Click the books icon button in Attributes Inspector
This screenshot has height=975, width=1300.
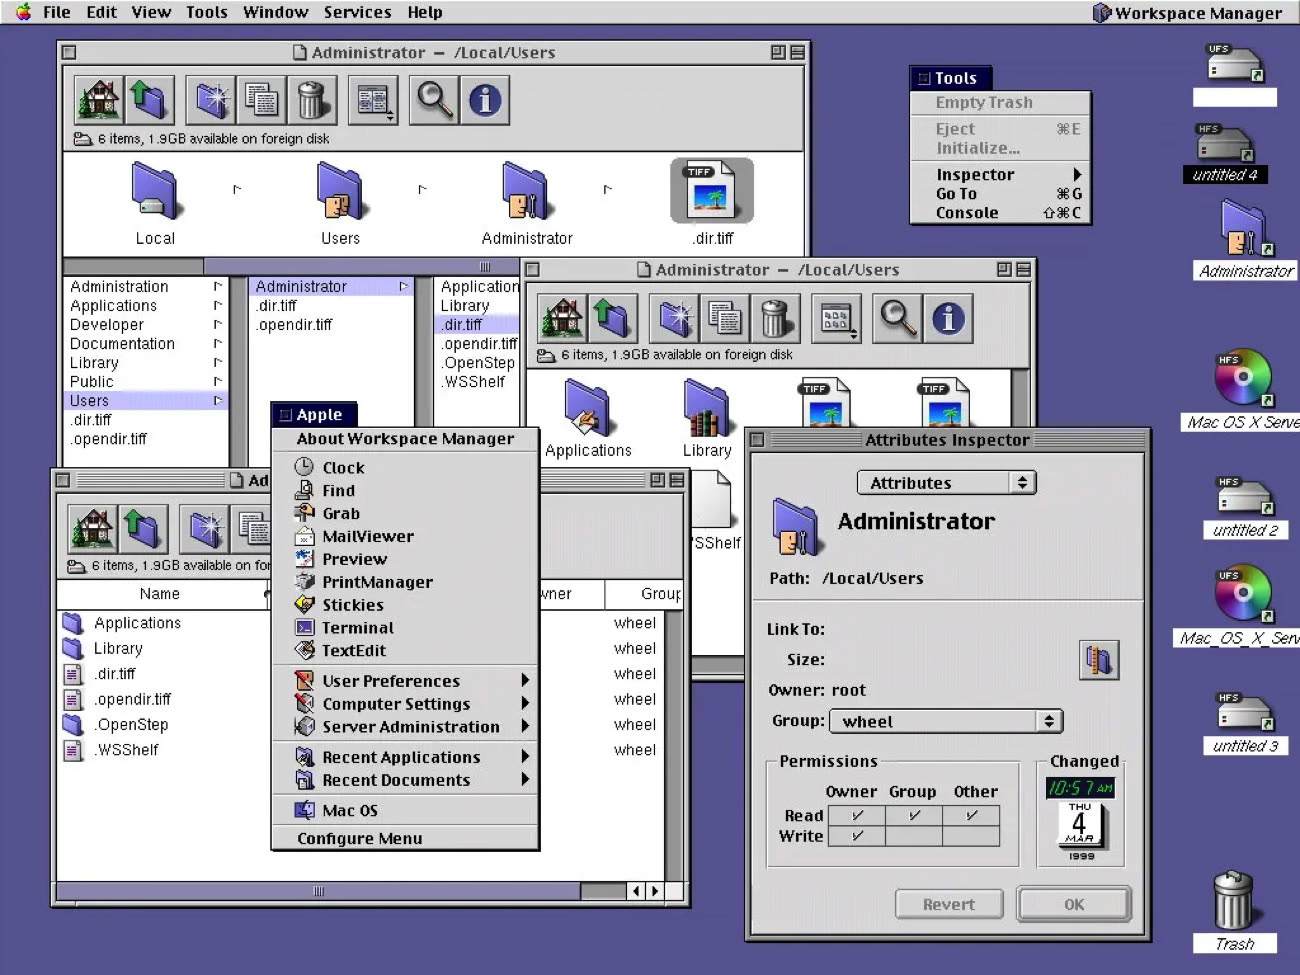tap(1098, 660)
